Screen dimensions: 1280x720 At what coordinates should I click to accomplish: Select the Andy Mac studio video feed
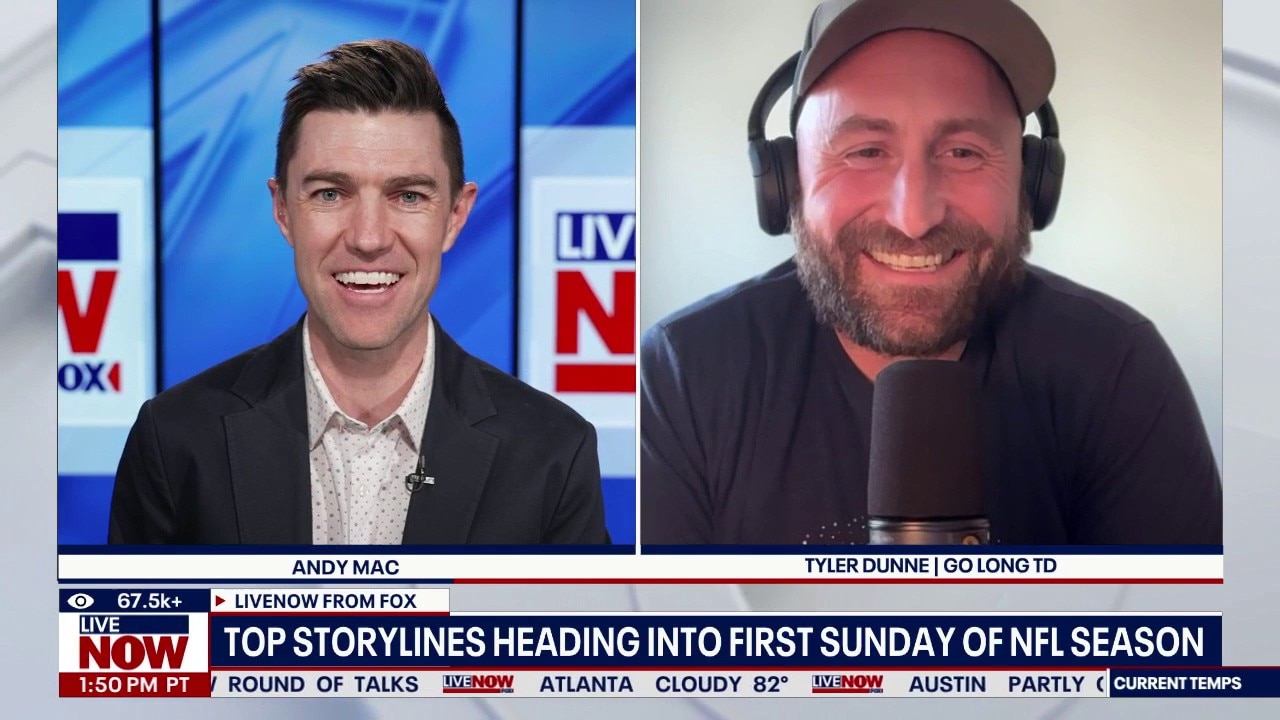(x=346, y=272)
